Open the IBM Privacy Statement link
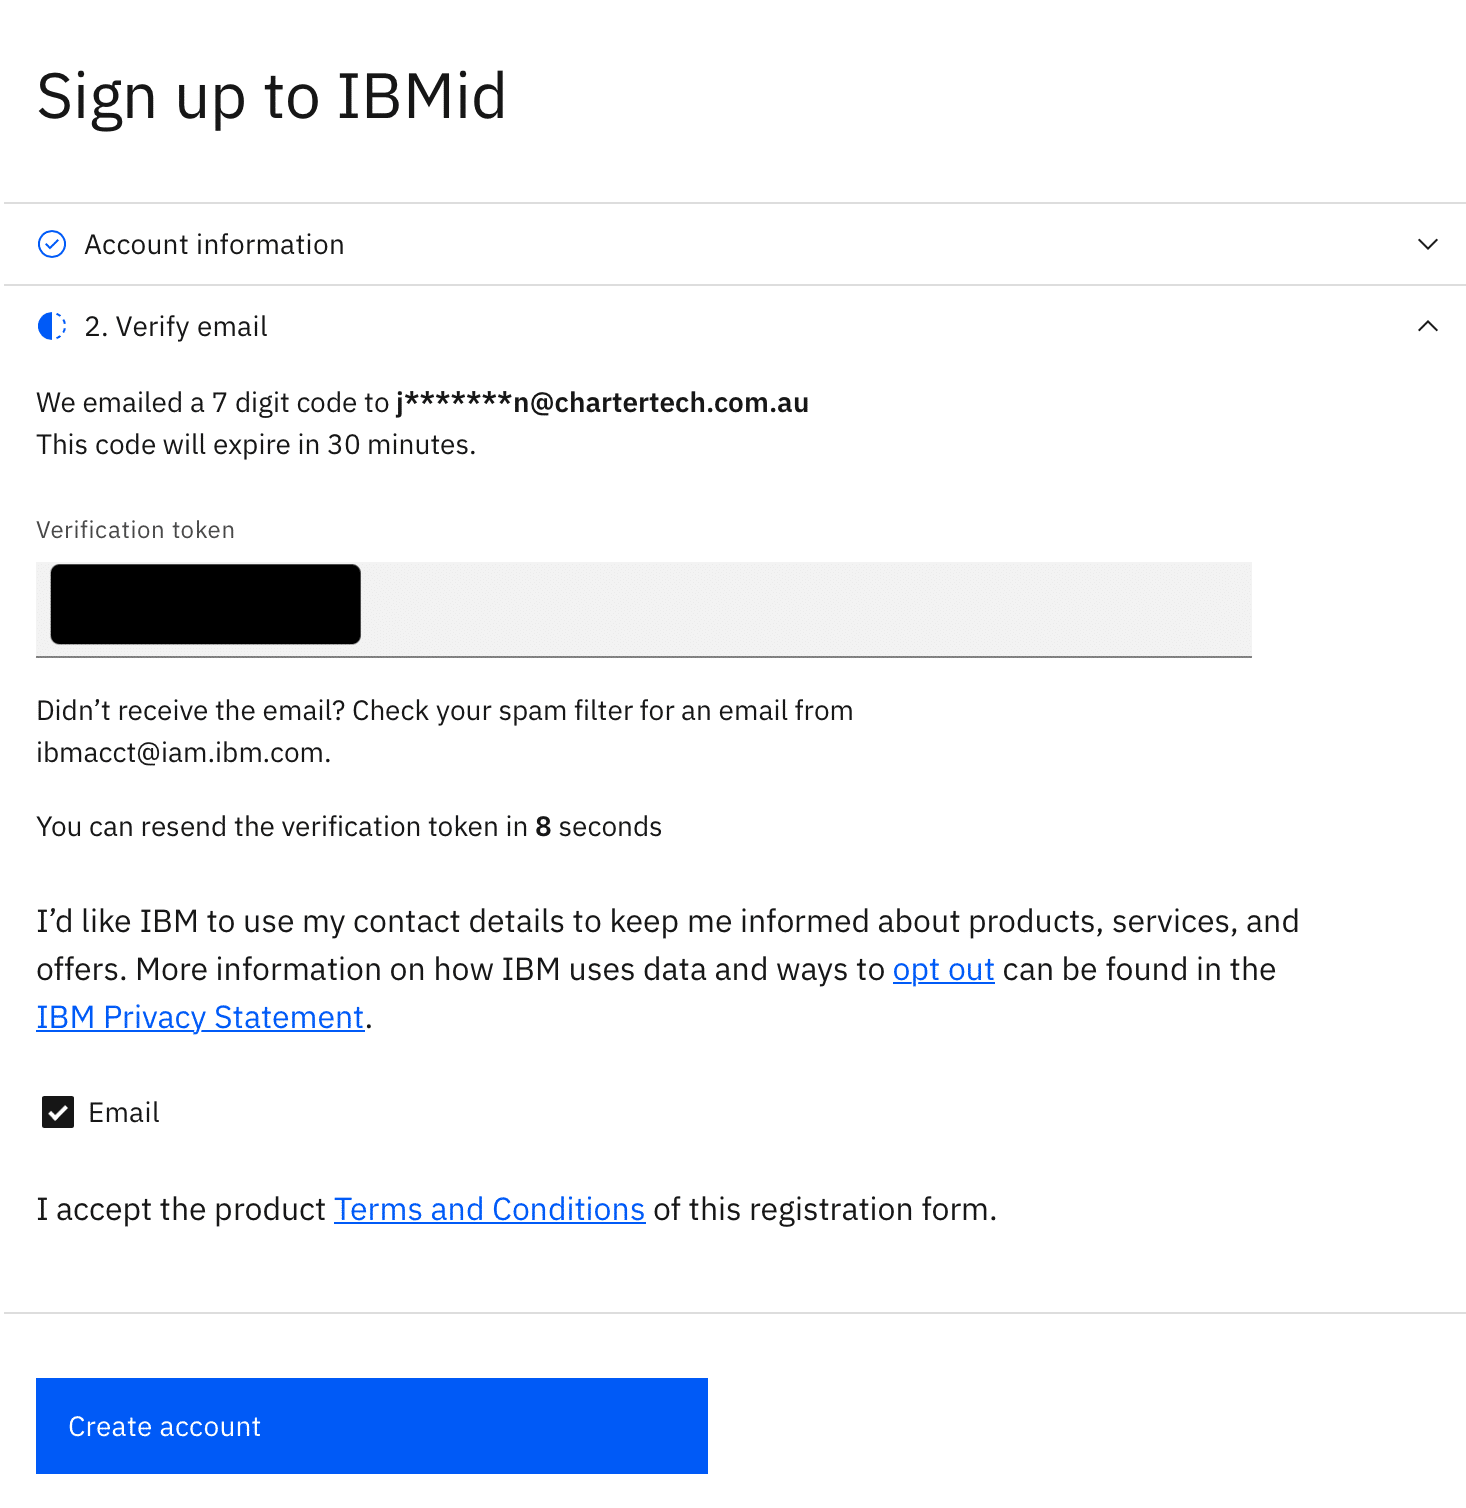 click(x=199, y=1016)
